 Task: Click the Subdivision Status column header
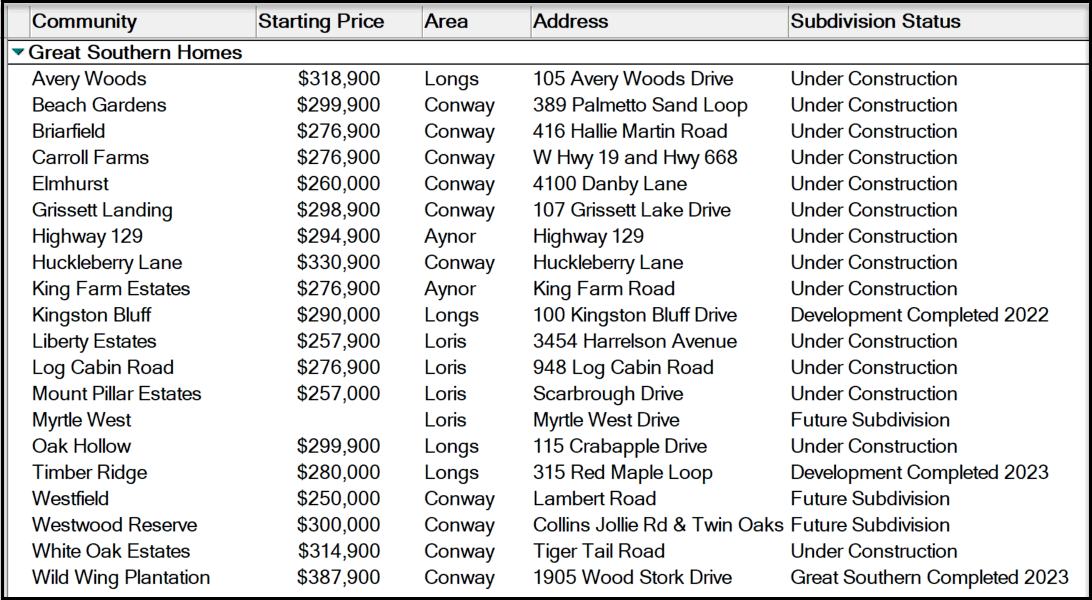tap(875, 21)
